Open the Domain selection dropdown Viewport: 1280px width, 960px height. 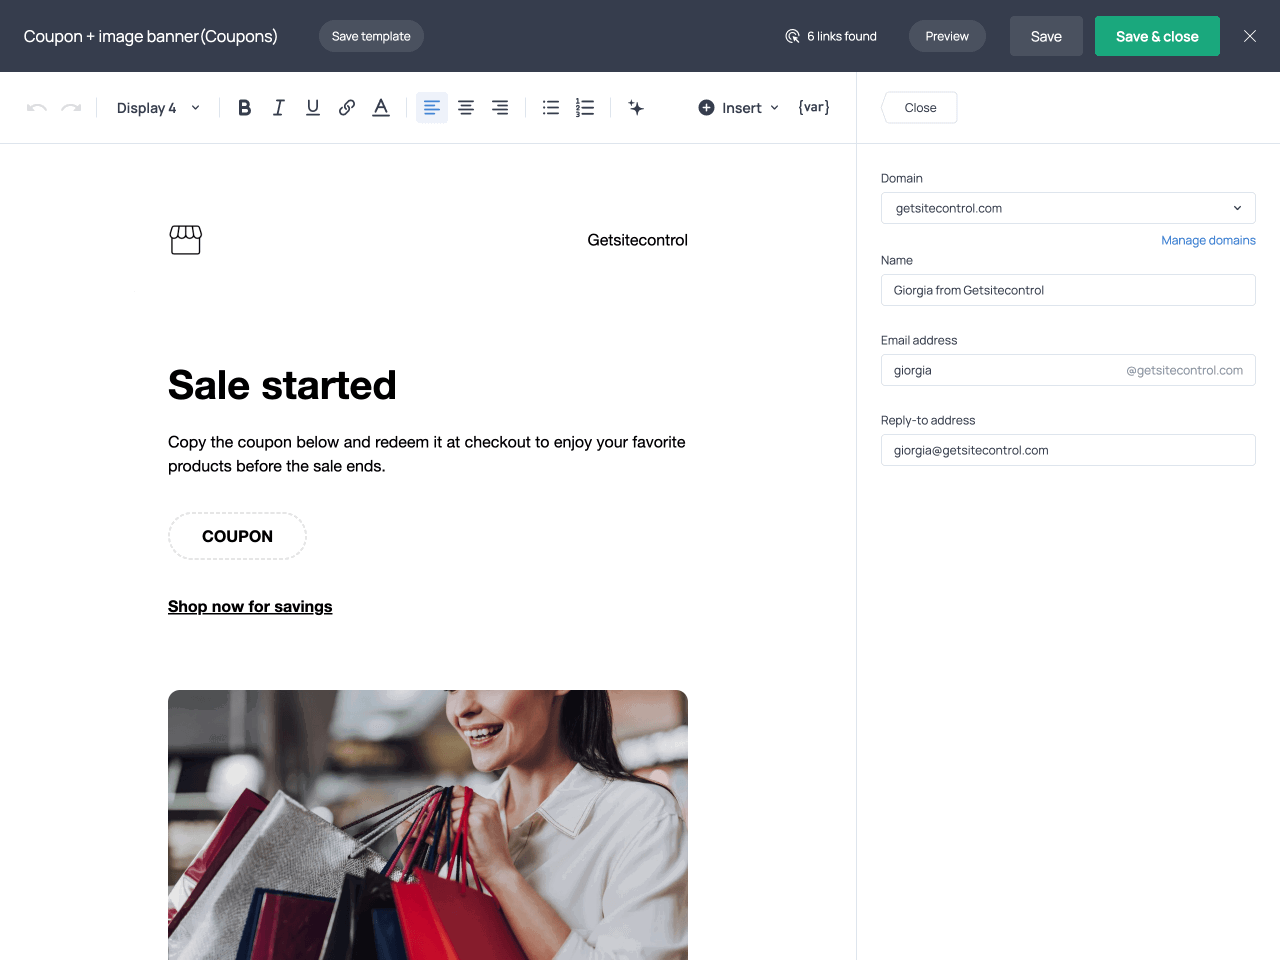(x=1067, y=208)
